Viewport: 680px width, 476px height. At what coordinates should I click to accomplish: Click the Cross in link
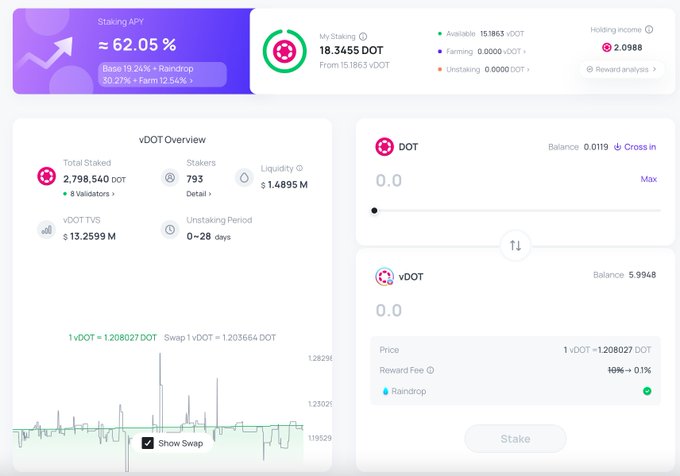(635, 147)
